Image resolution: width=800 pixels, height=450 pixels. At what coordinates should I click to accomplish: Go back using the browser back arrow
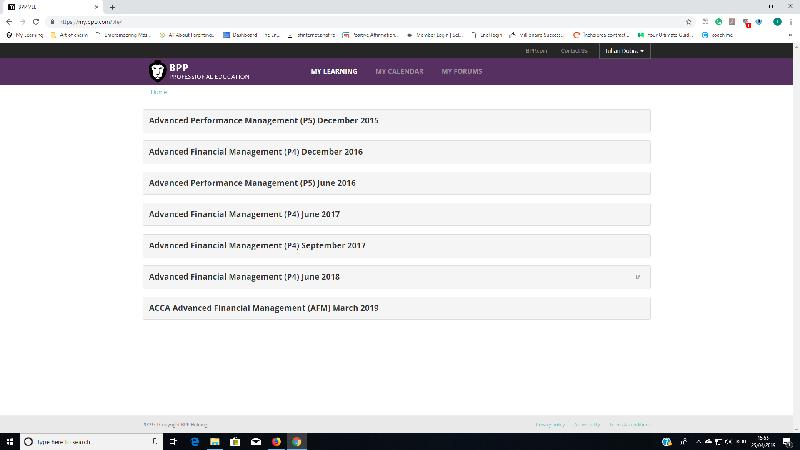[x=9, y=22]
